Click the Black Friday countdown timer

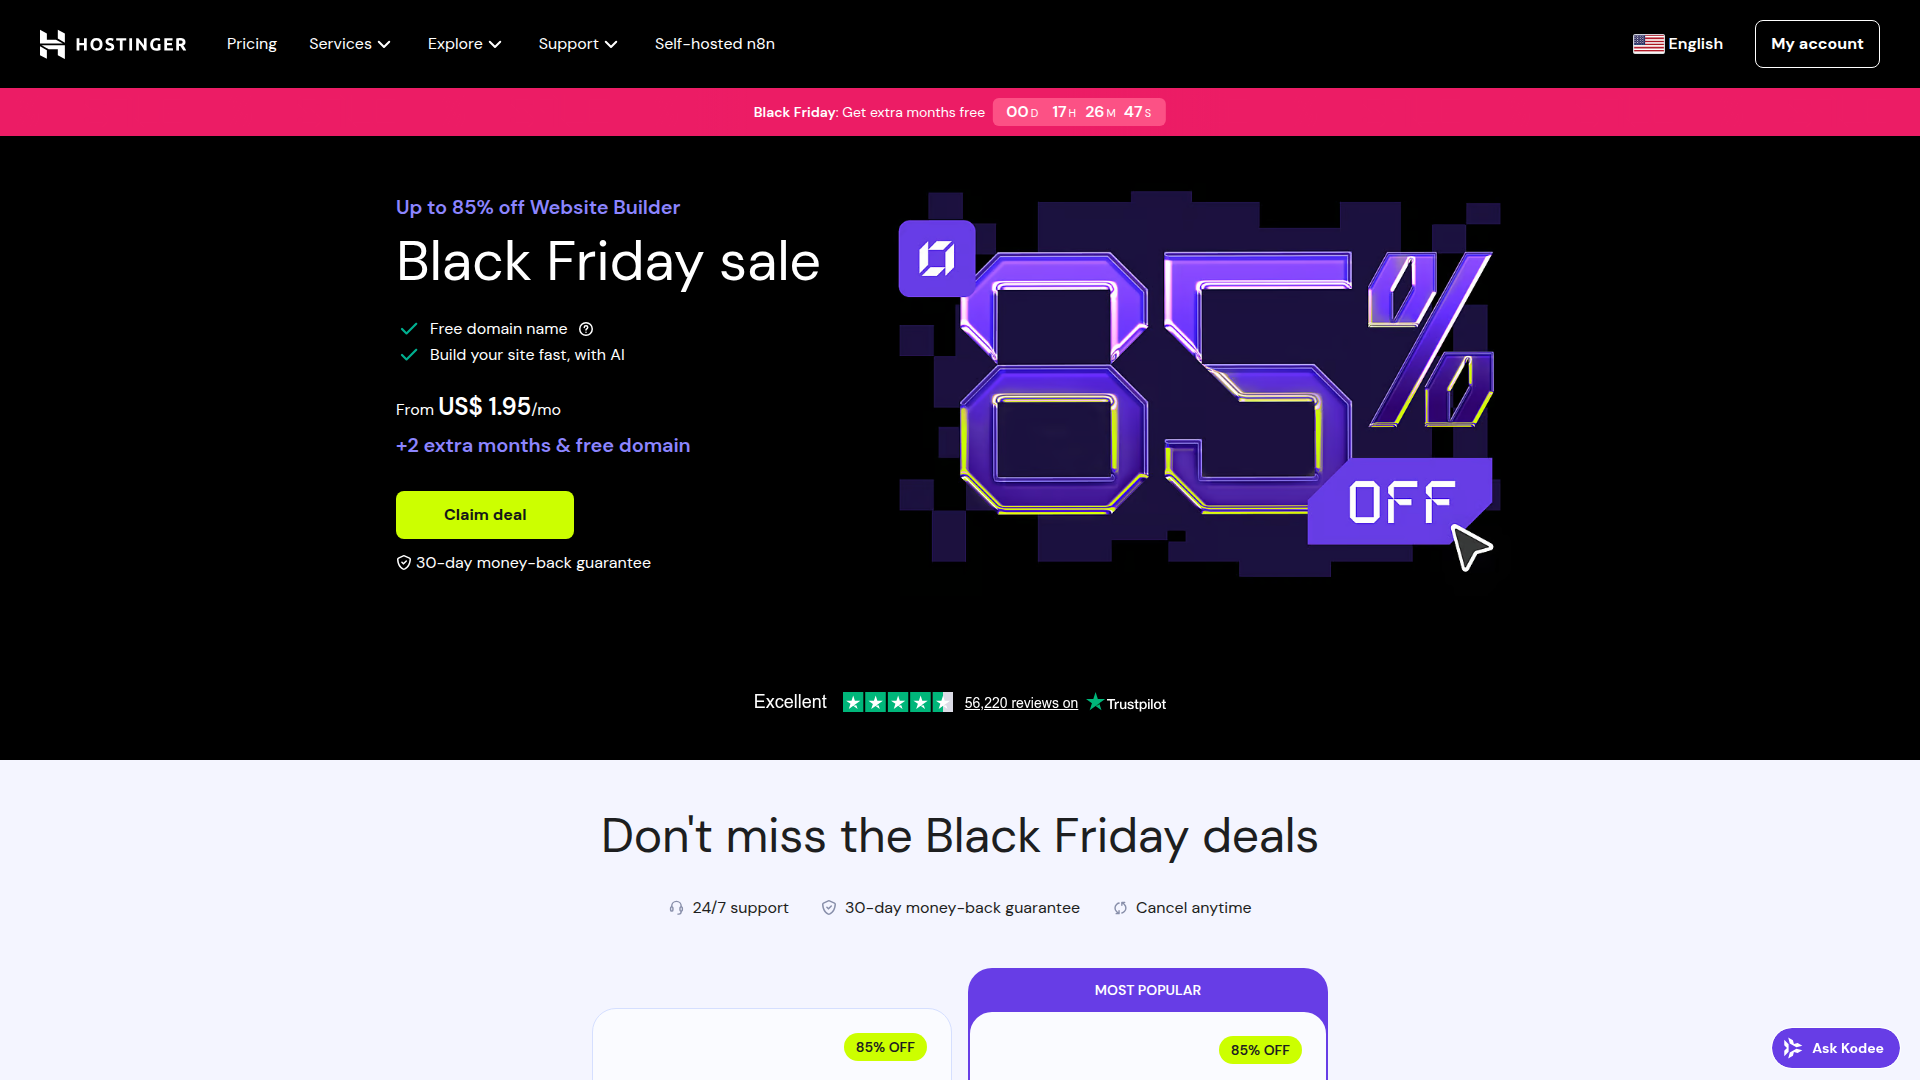pyautogui.click(x=1078, y=112)
